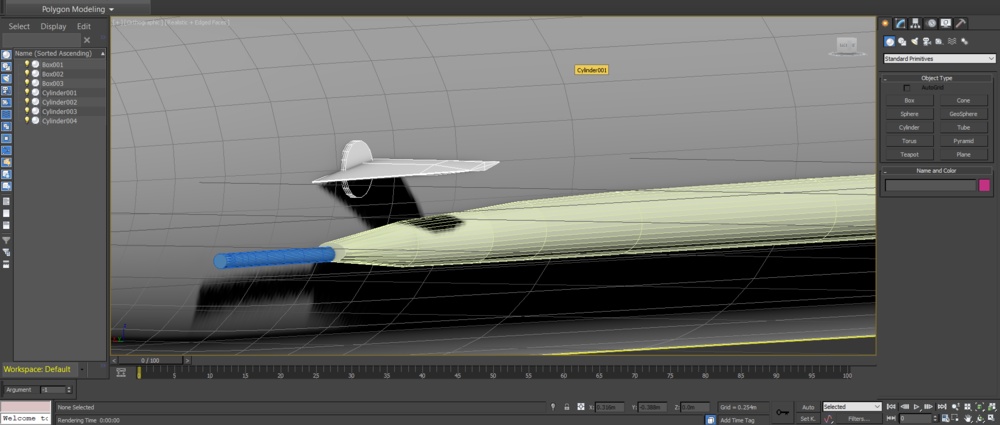Click the Teapot primitive button

click(x=909, y=155)
